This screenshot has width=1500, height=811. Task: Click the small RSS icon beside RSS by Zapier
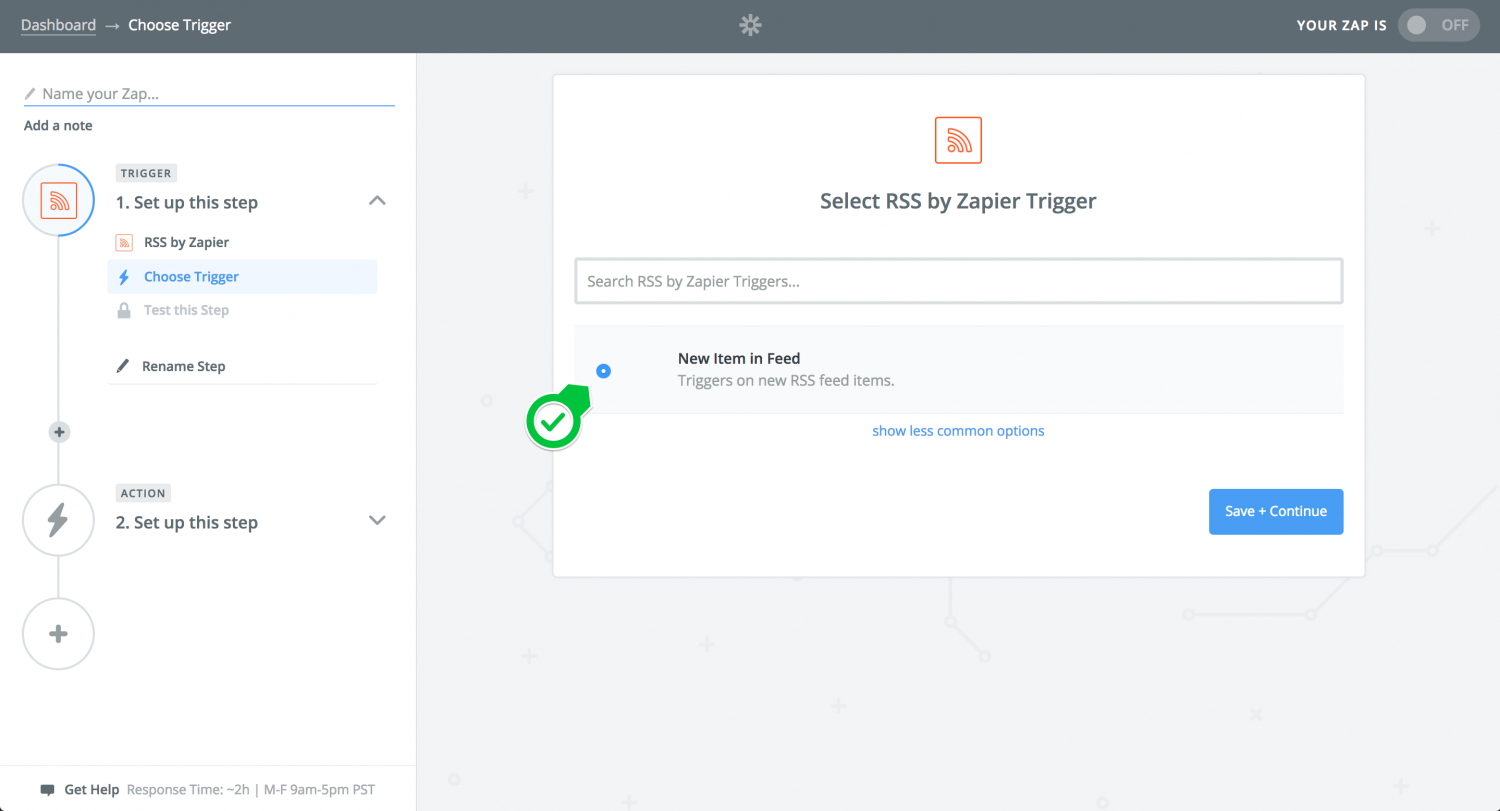pyautogui.click(x=124, y=242)
